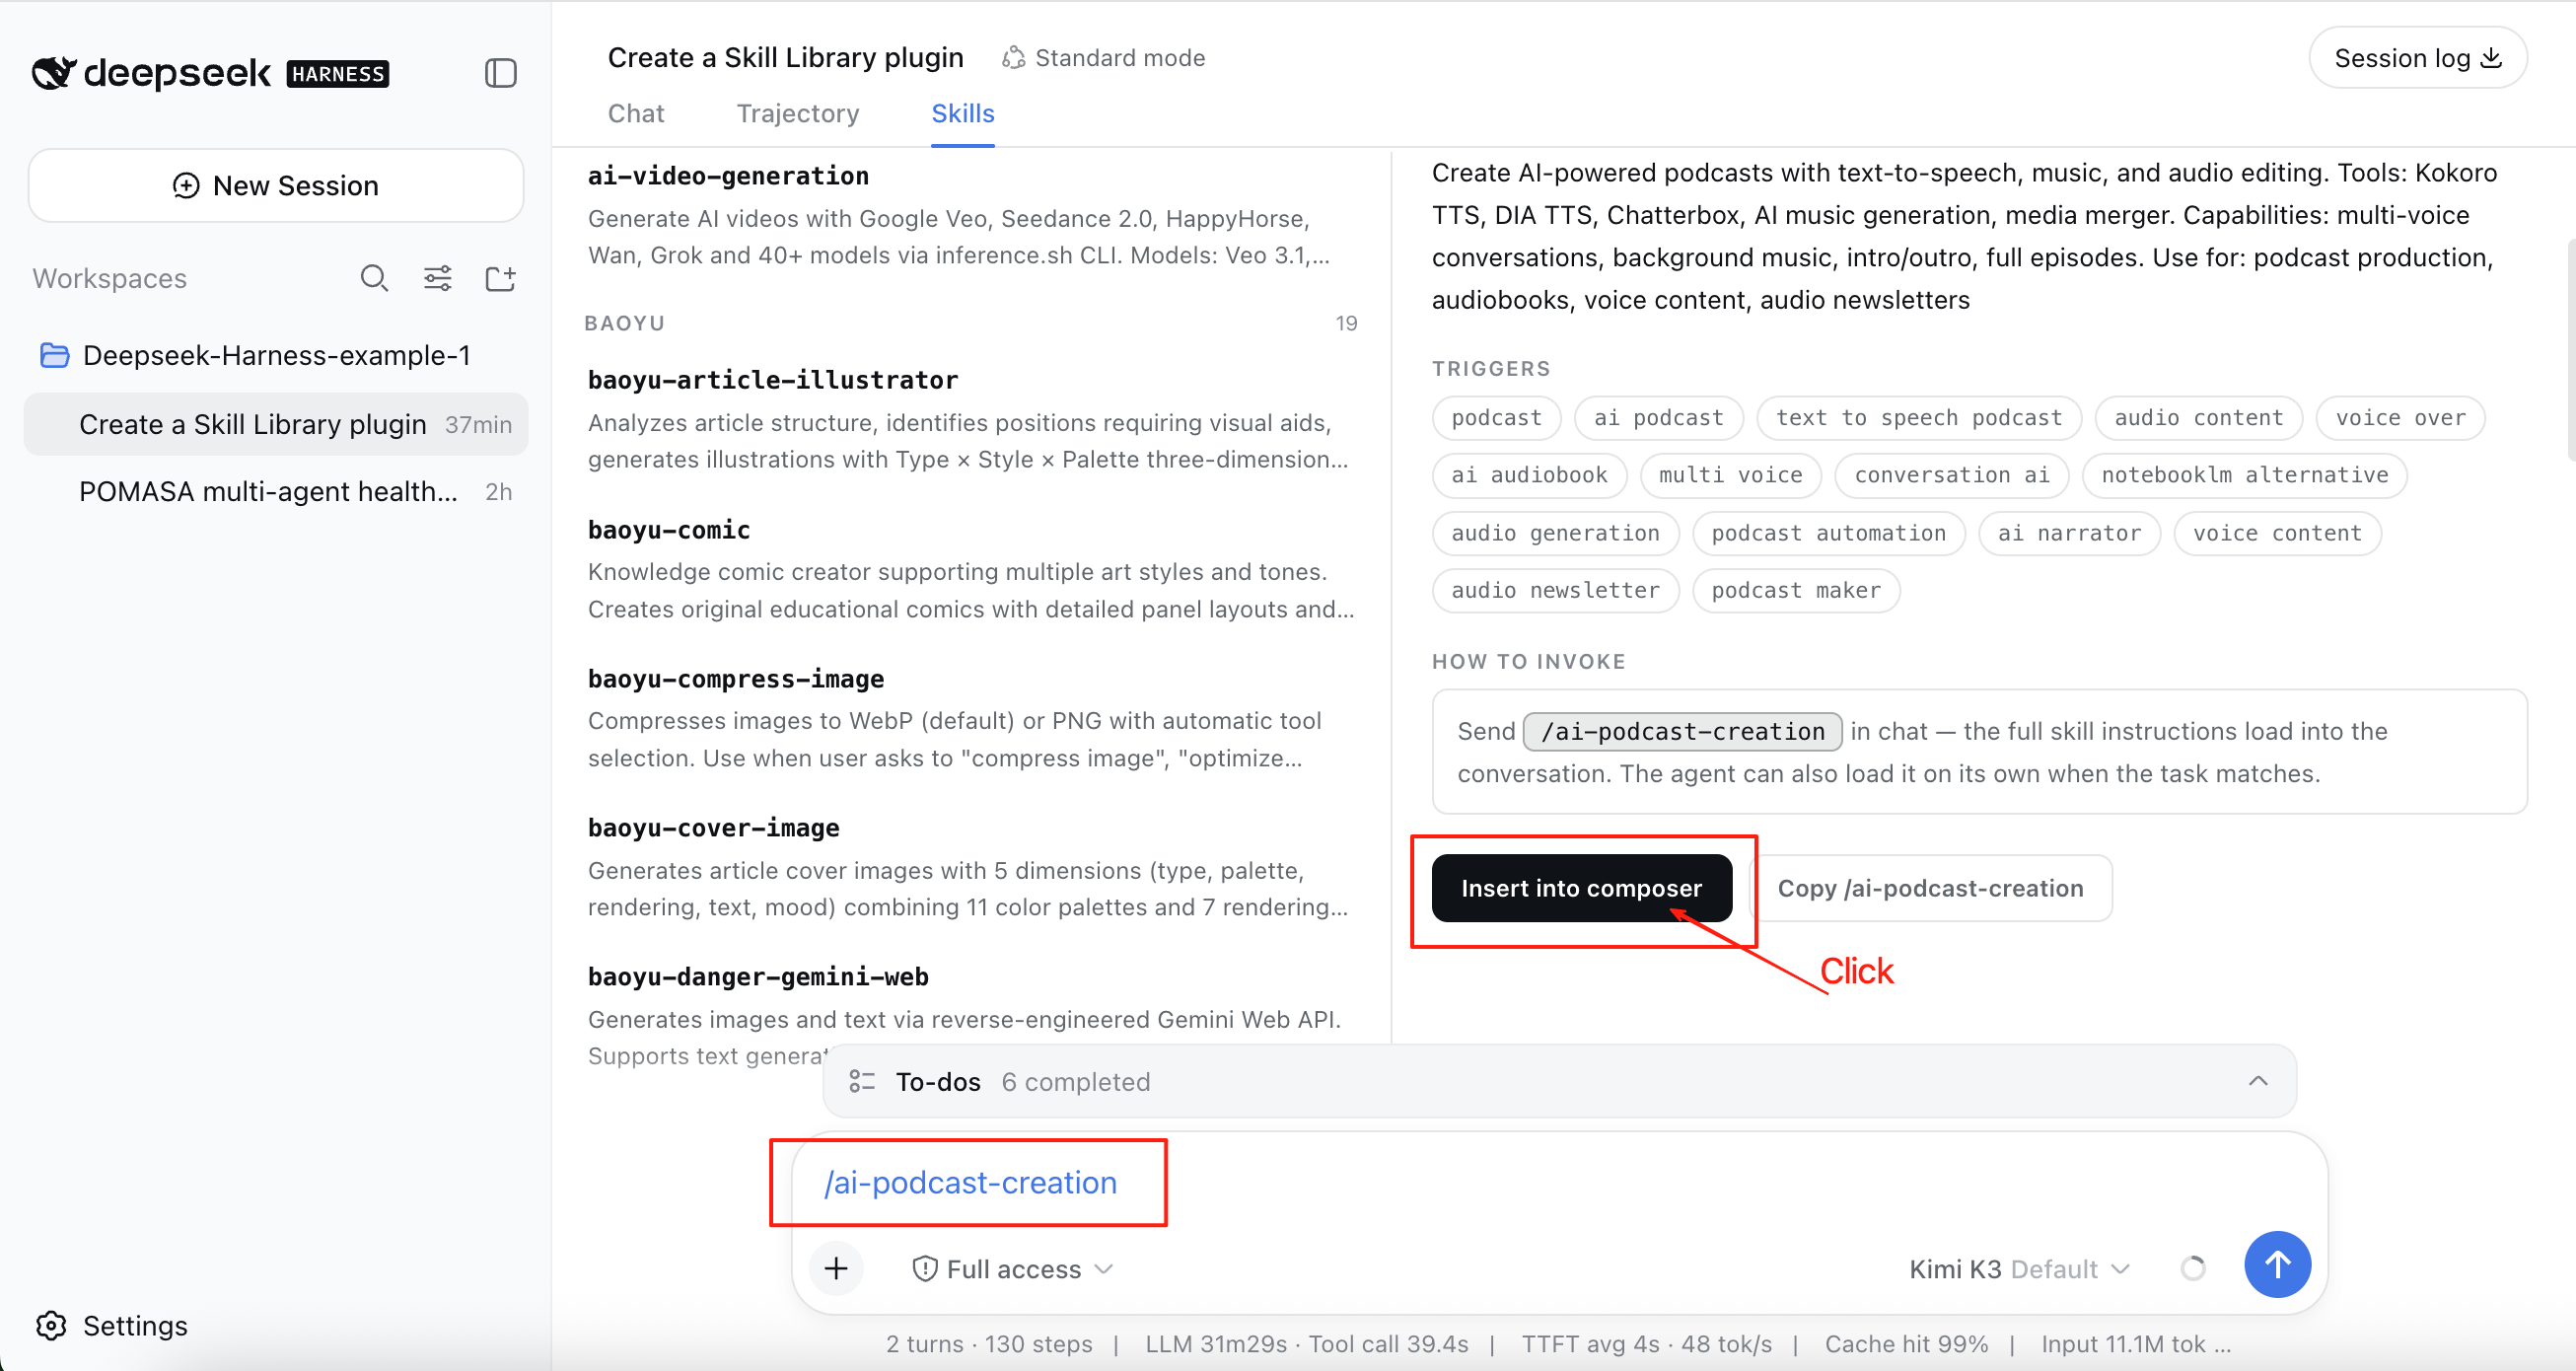Click Copy /ai-podcast-creation button
This screenshot has height=1371, width=2576.
(x=1930, y=888)
